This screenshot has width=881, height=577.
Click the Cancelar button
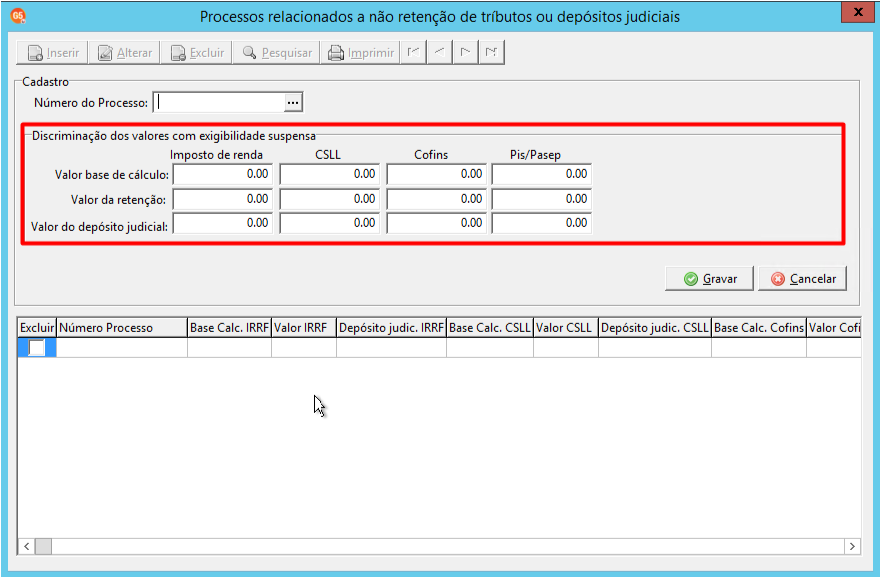802,279
